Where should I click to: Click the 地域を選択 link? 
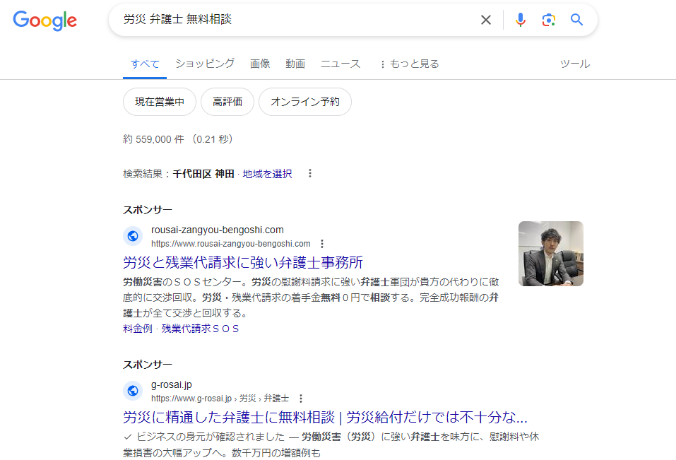(267, 174)
